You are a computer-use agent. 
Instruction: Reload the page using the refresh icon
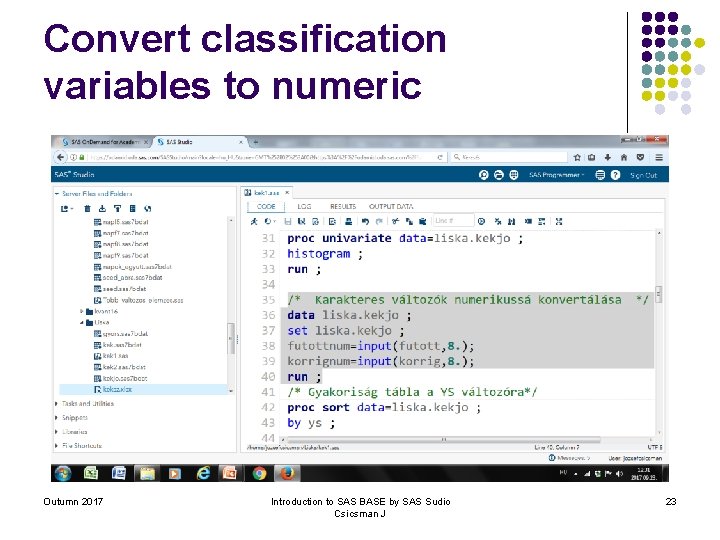pyautogui.click(x=440, y=157)
